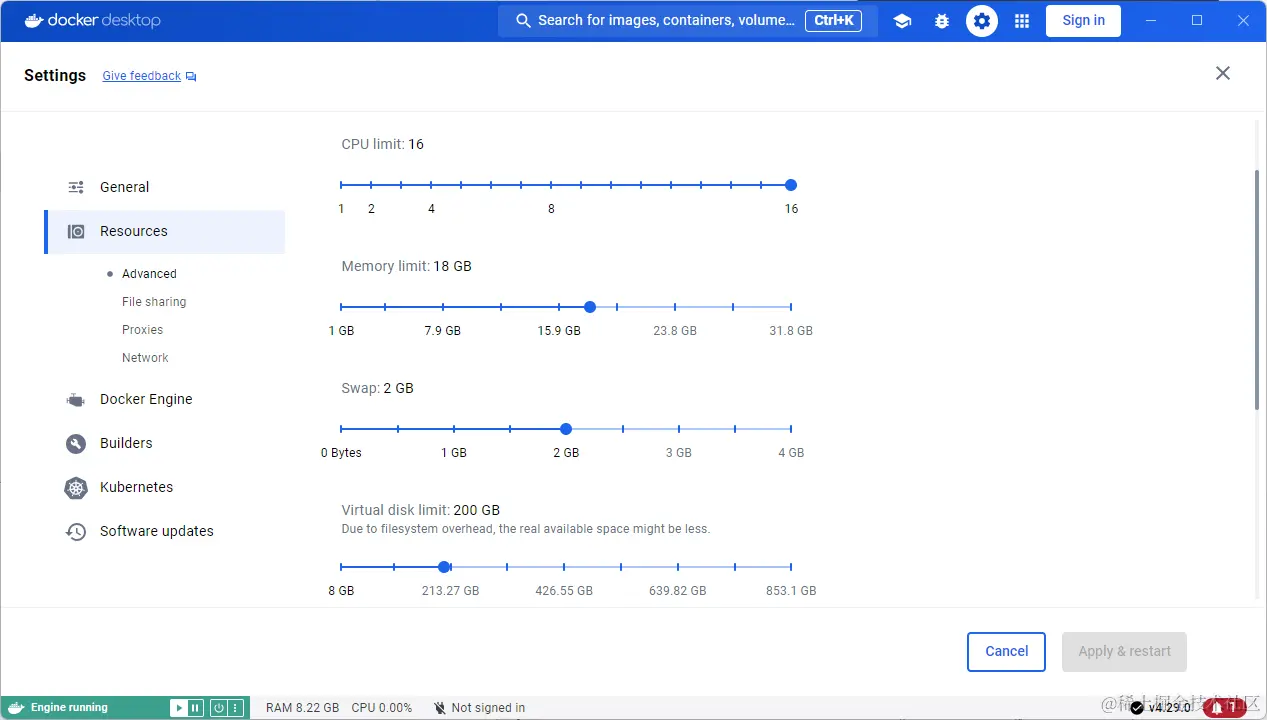The width and height of the screenshot is (1267, 720).
Task: Click the RAM 8.22 GB indicator
Action: [302, 708]
